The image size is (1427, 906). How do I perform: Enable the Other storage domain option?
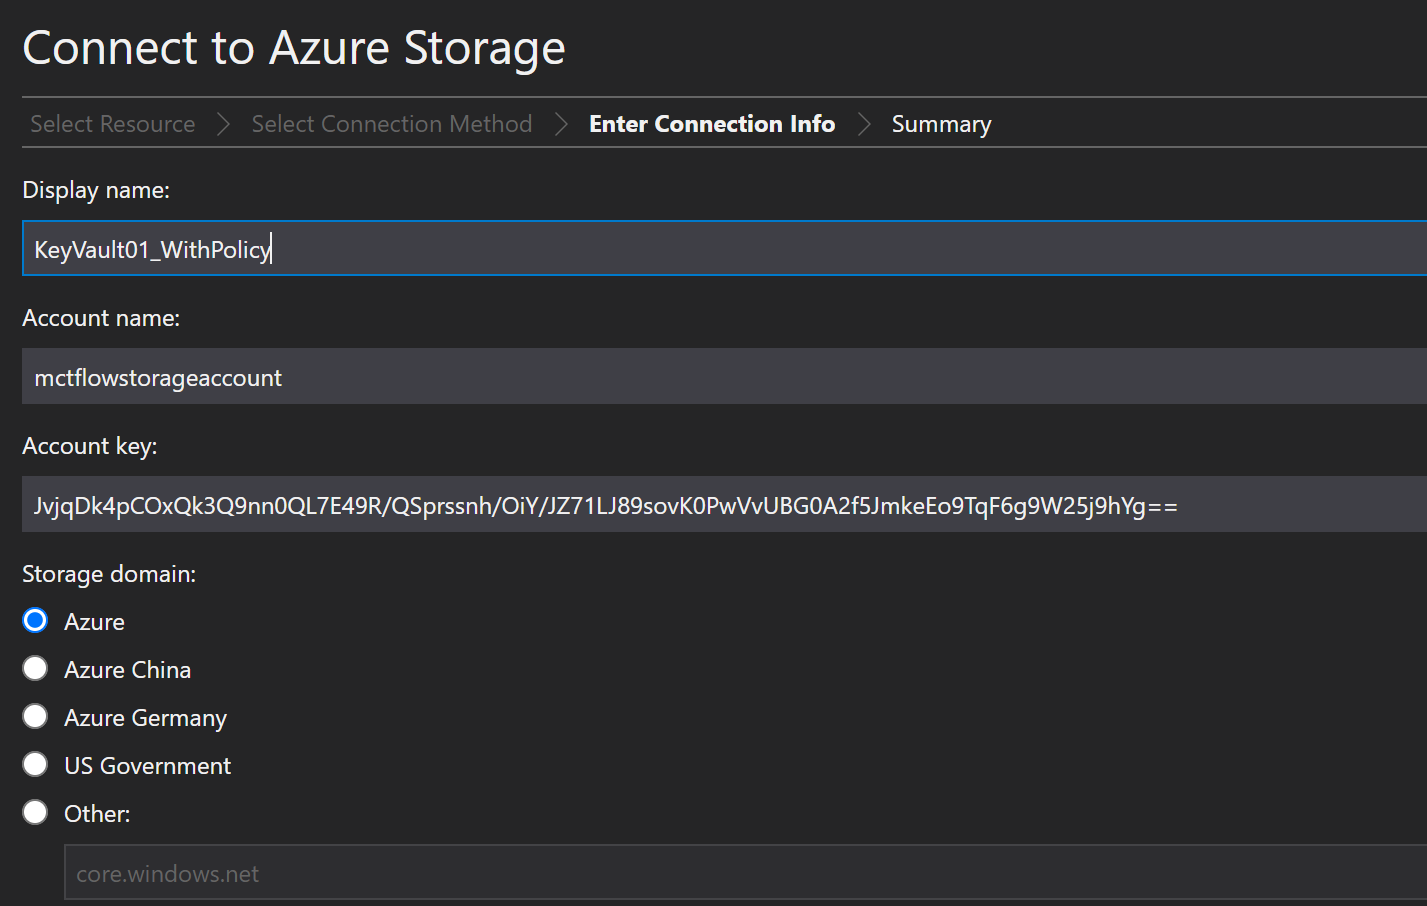click(x=35, y=813)
